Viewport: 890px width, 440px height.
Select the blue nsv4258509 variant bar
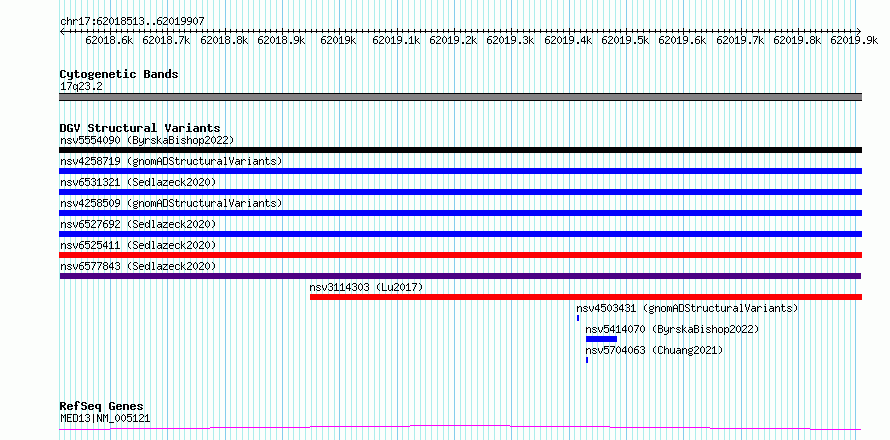[461, 213]
